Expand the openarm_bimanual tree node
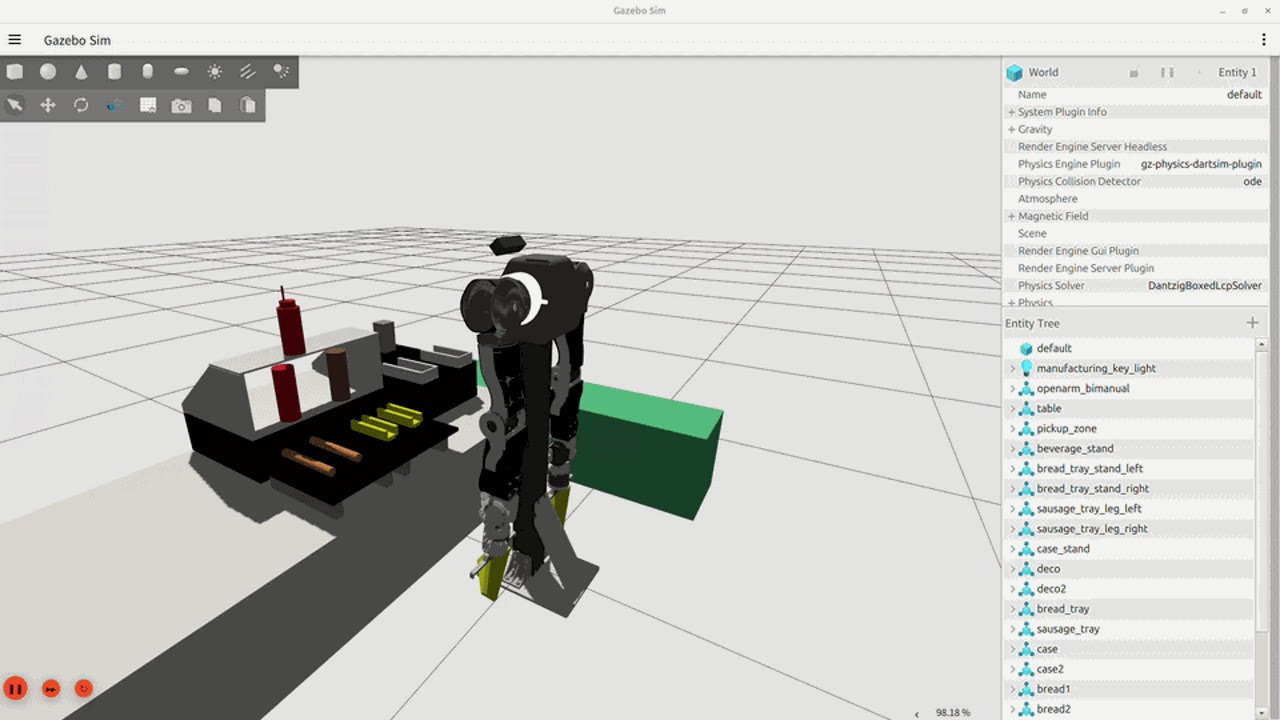1280x720 pixels. (1012, 388)
